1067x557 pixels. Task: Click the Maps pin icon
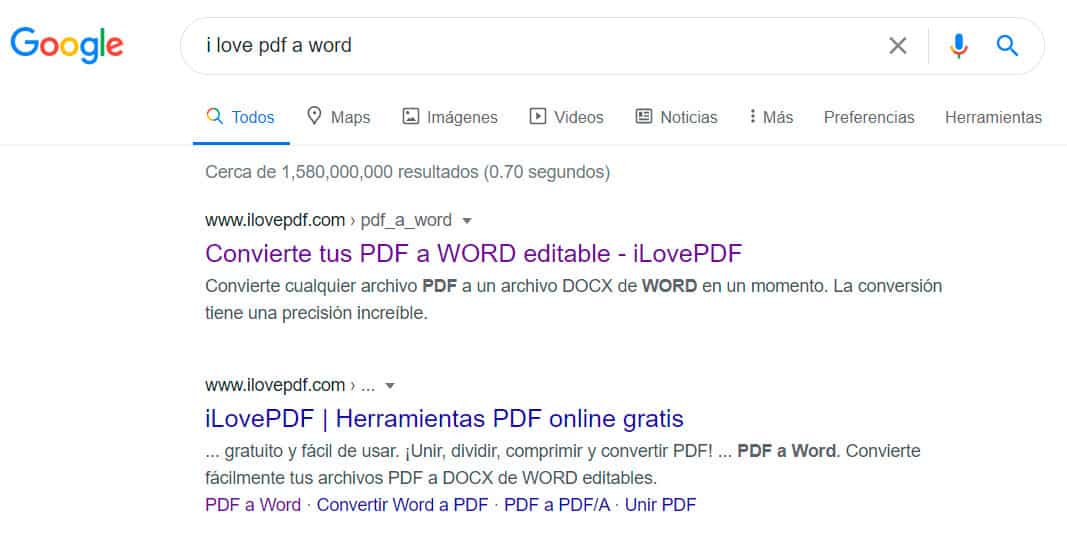tap(314, 116)
